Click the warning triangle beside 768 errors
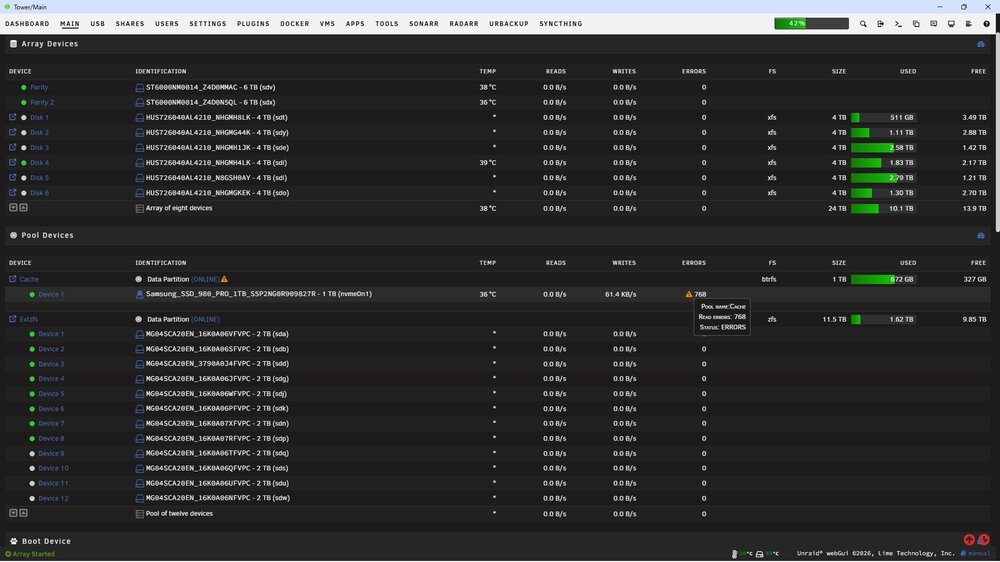1000x562 pixels. point(689,294)
